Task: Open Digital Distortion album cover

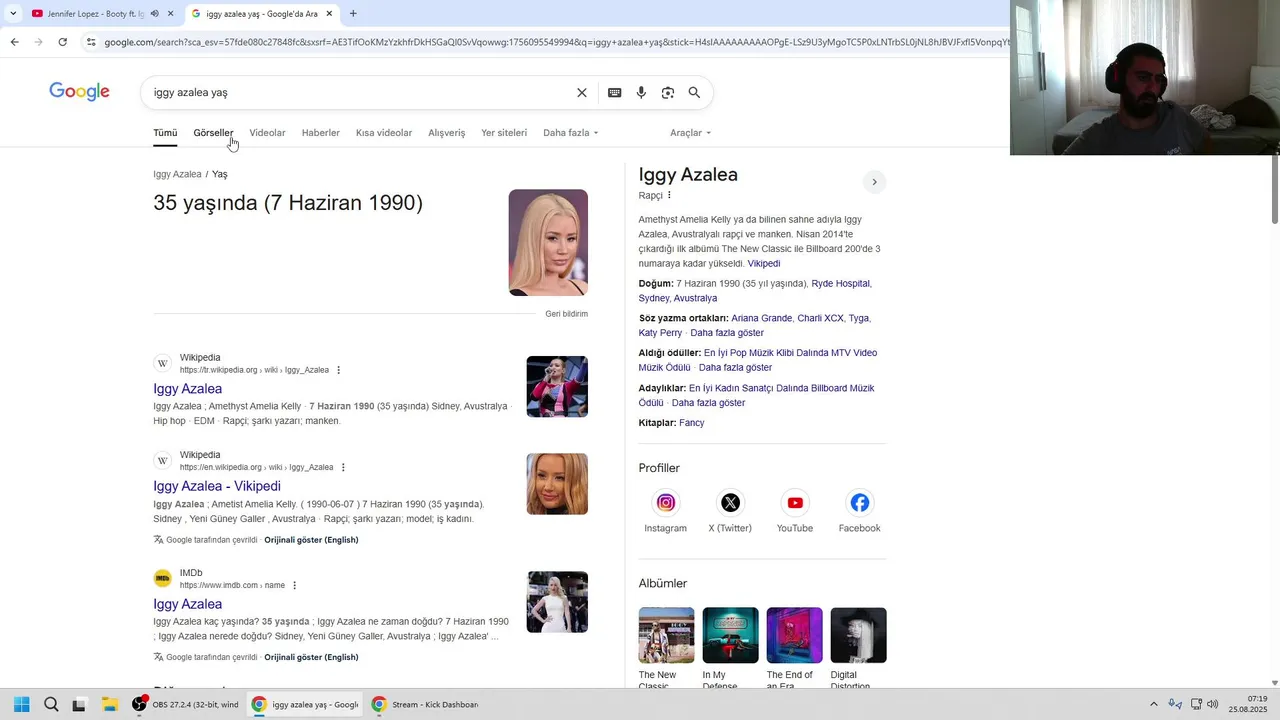Action: (x=858, y=635)
